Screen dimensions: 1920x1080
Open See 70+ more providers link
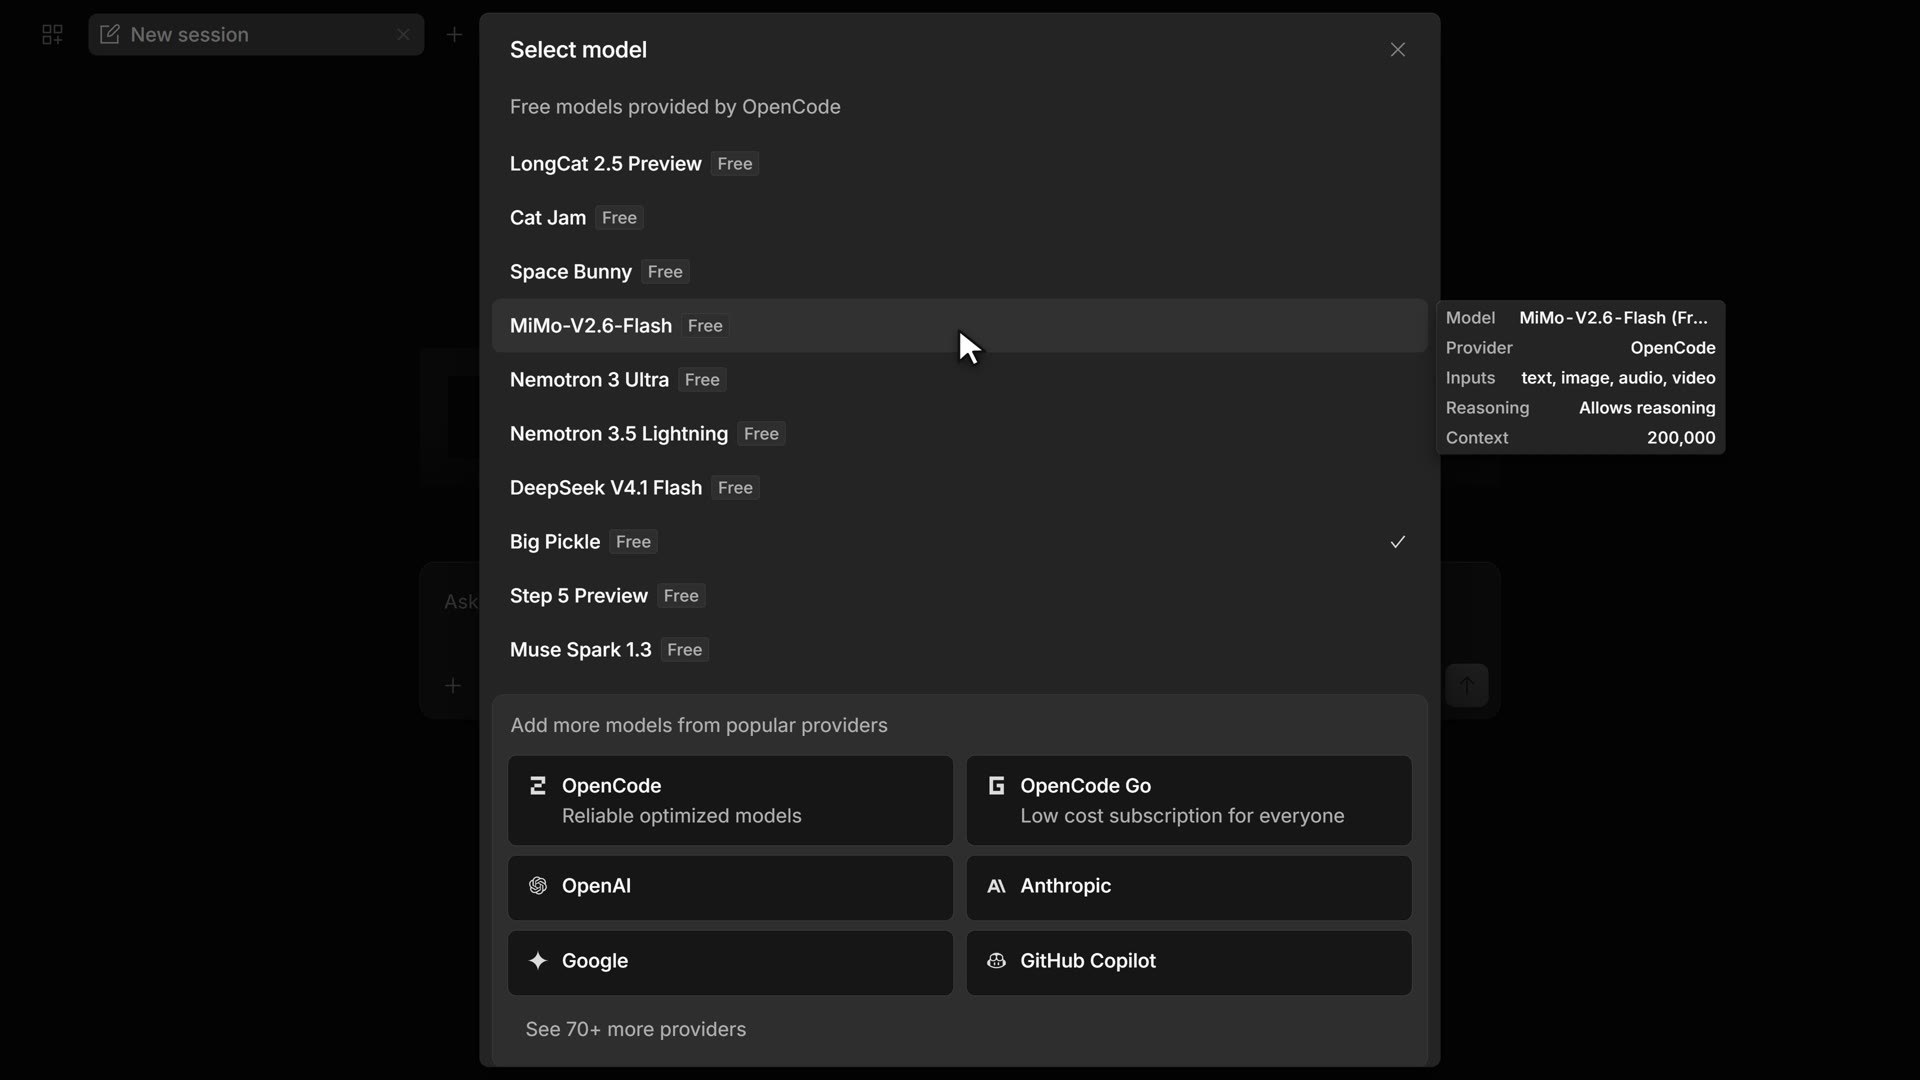click(636, 1029)
